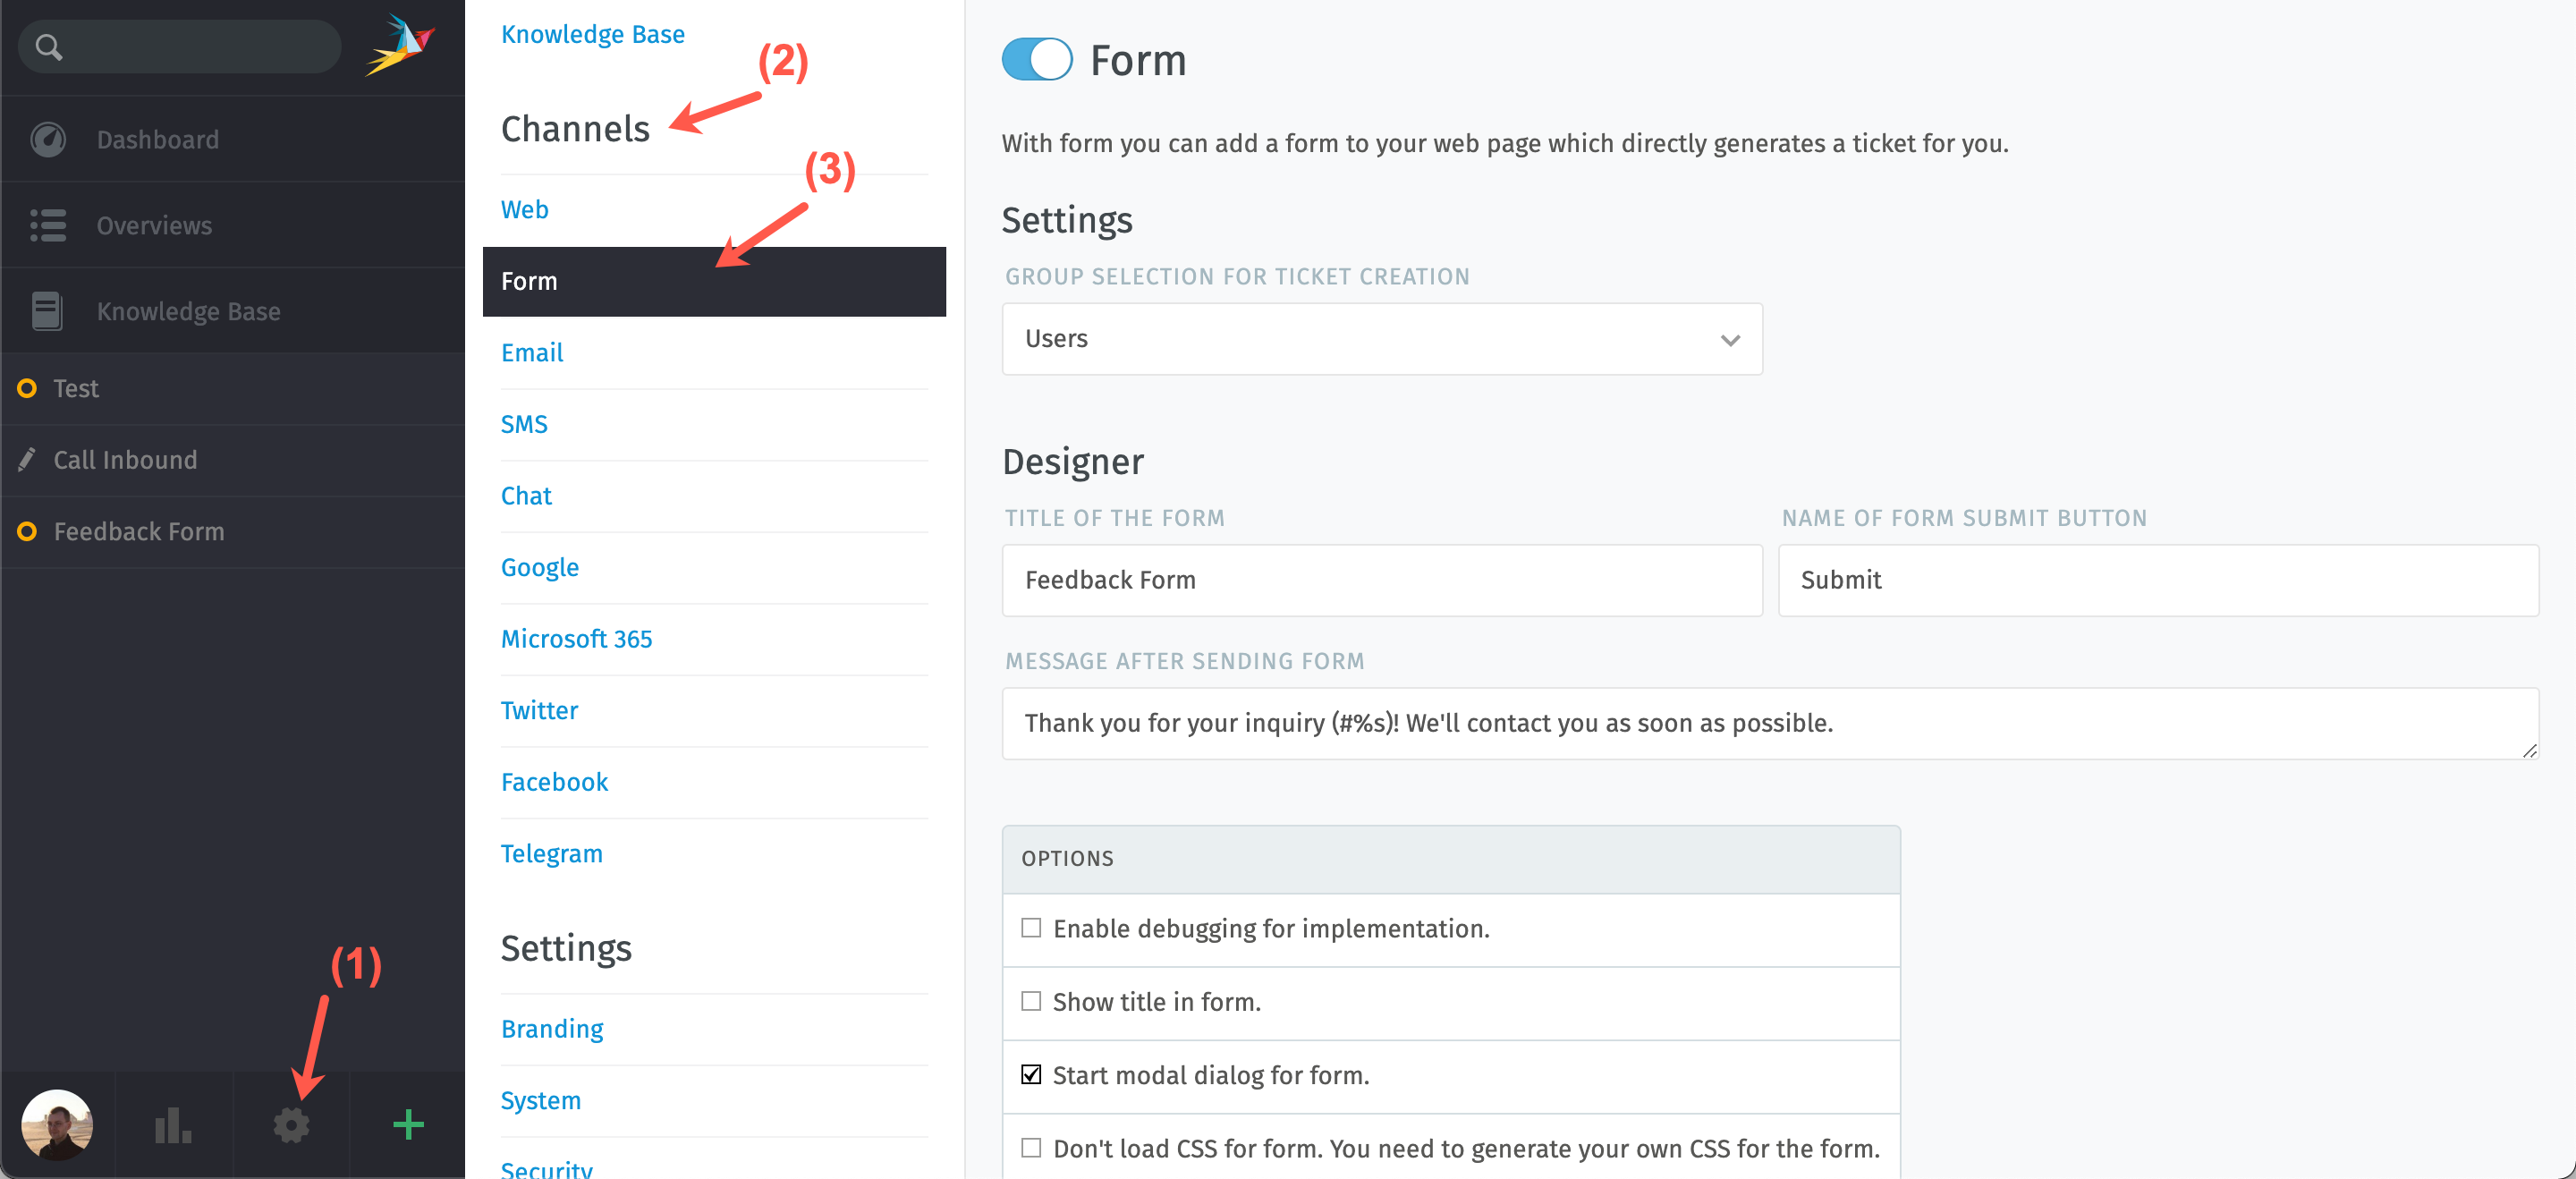The image size is (2576, 1179).
Task: Enable debugging for implementation checkbox
Action: (1031, 928)
